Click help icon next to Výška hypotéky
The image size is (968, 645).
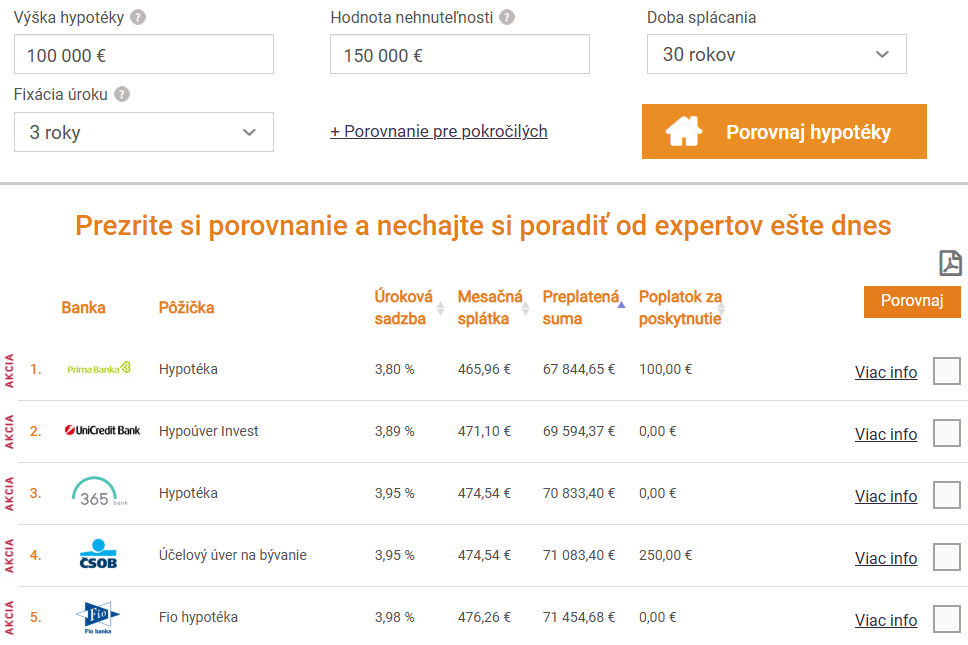point(138,17)
